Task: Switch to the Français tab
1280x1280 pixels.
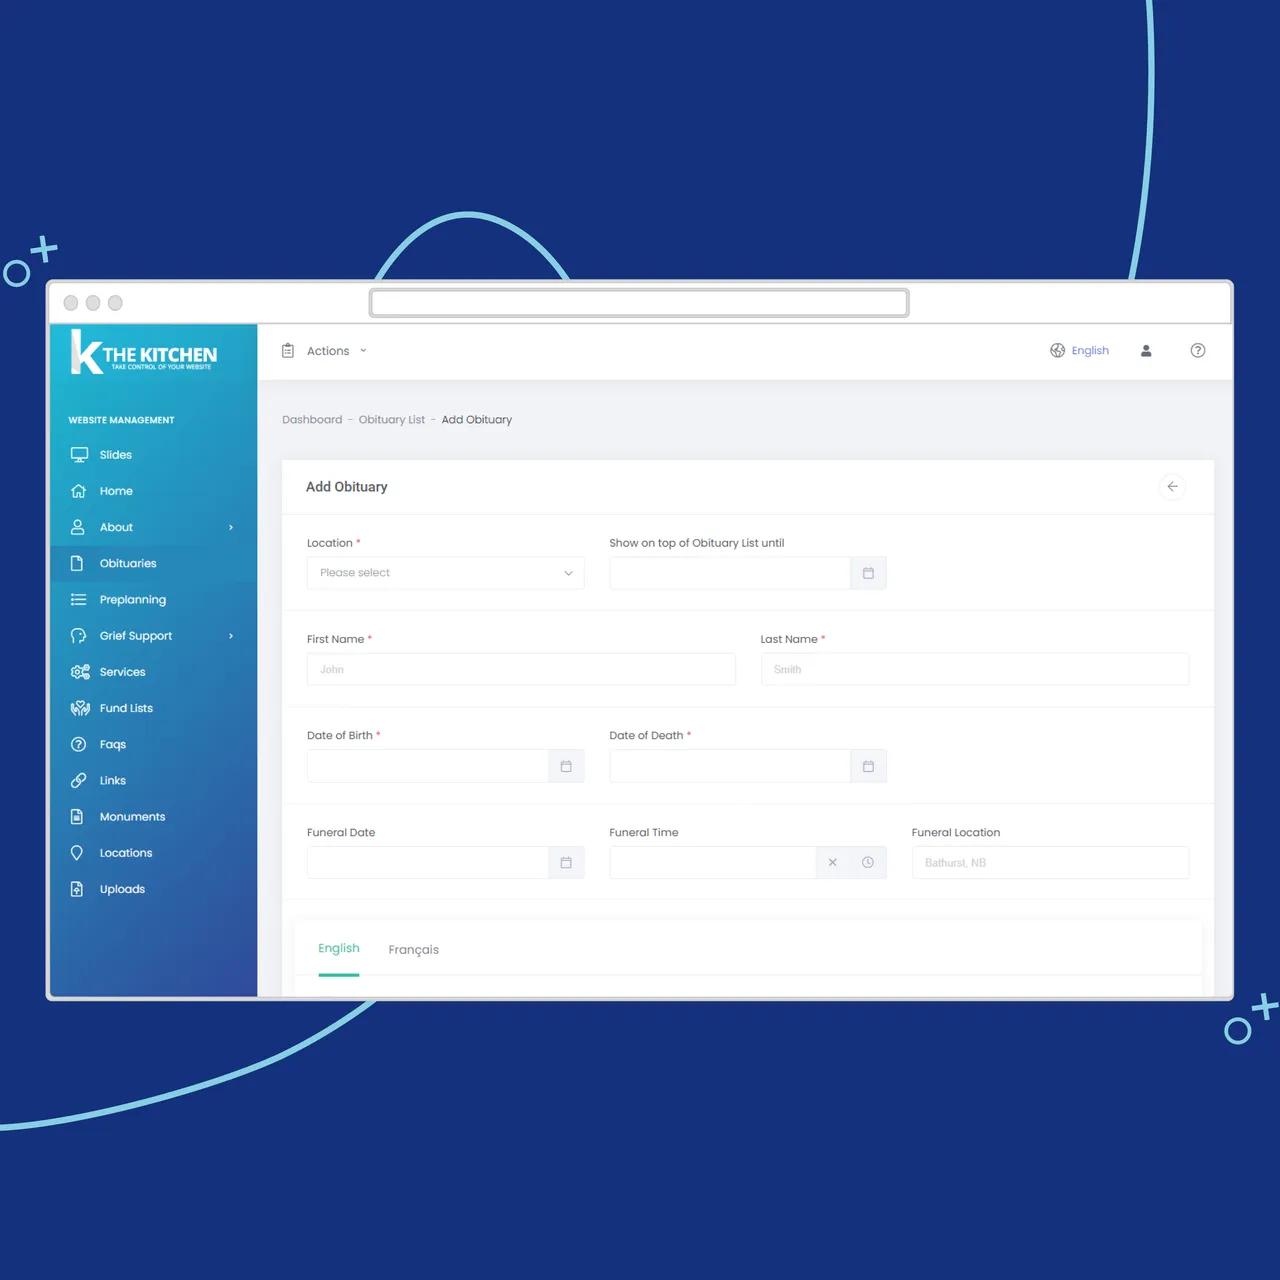Action: coord(413,950)
